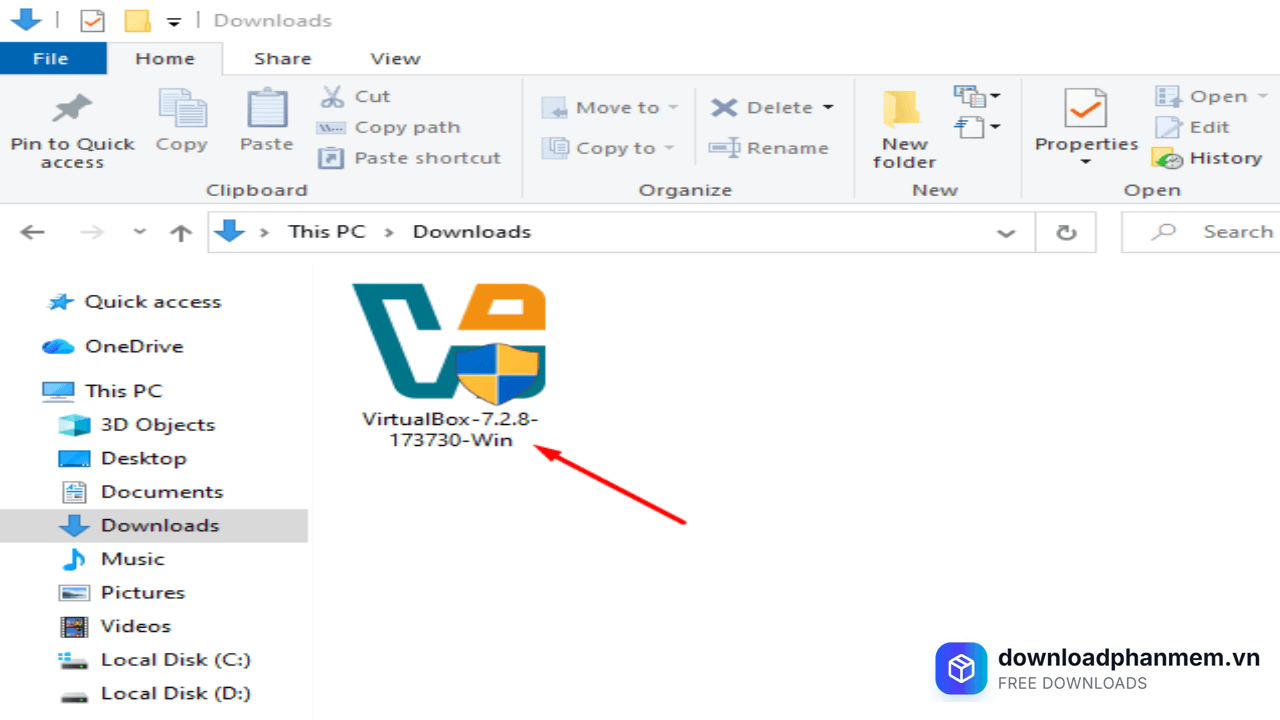This screenshot has width=1280, height=720.
Task: Expand the Move to dropdown
Action: tap(672, 108)
